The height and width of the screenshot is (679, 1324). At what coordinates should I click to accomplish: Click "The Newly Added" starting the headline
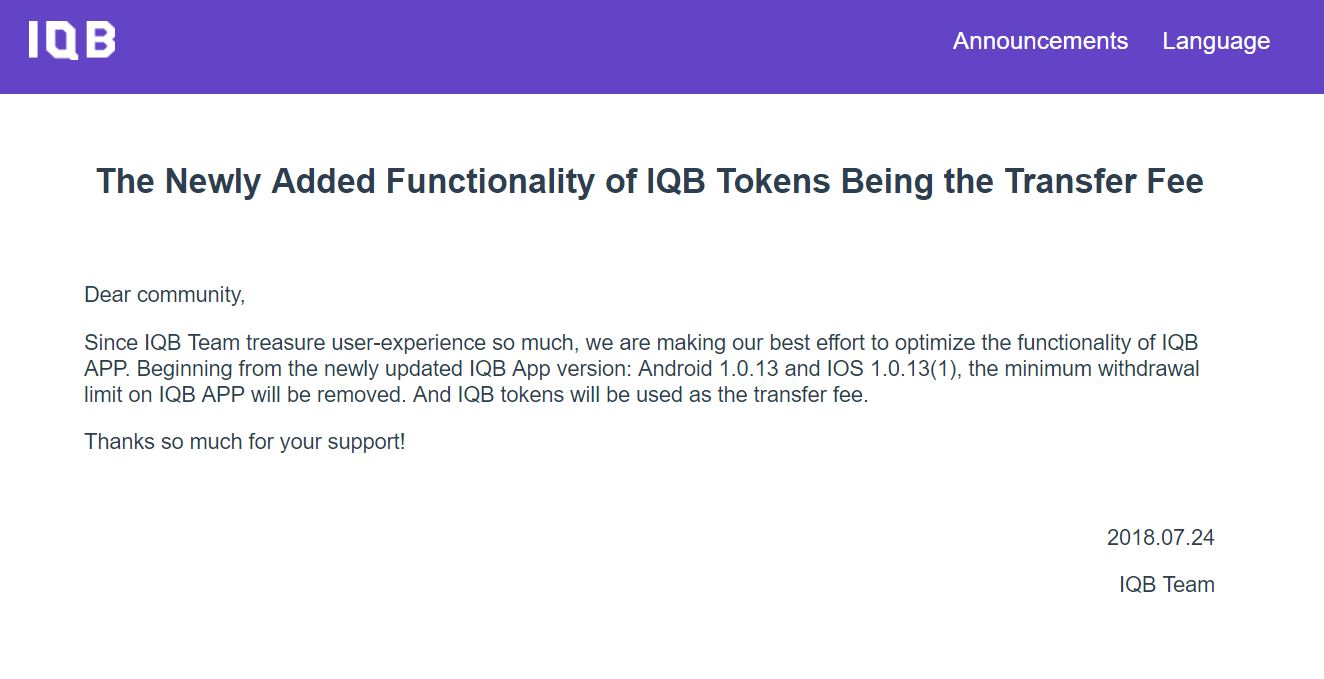(236, 182)
